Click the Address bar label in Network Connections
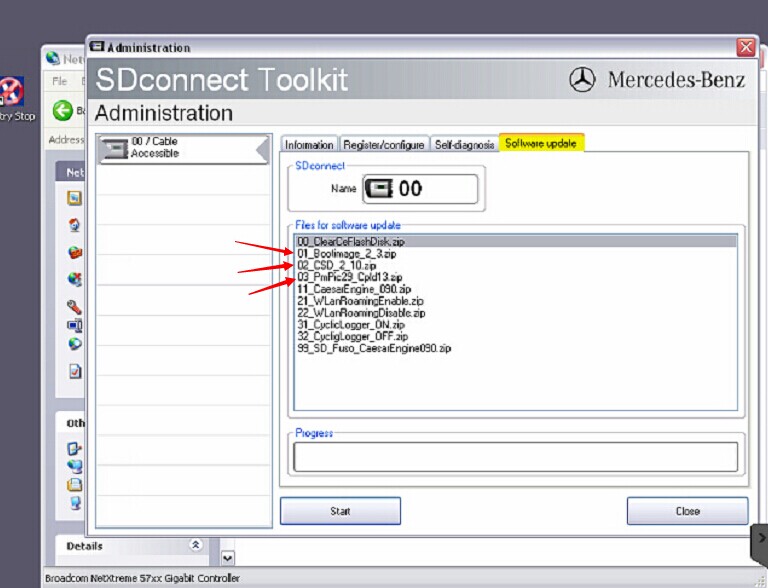 67,140
